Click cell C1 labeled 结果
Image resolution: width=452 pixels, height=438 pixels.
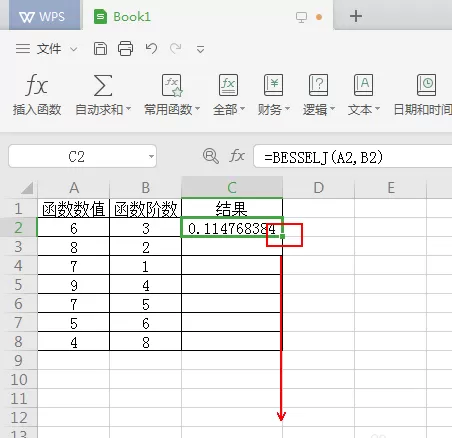tap(232, 208)
